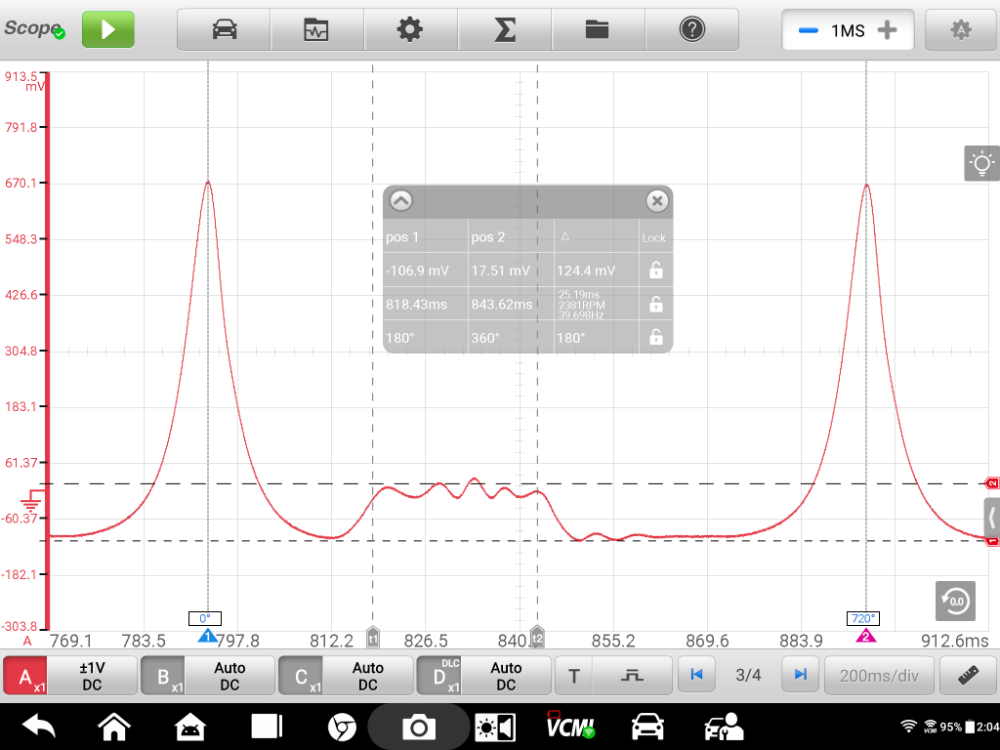Reset zoom with the 0.0 icon

pos(955,600)
